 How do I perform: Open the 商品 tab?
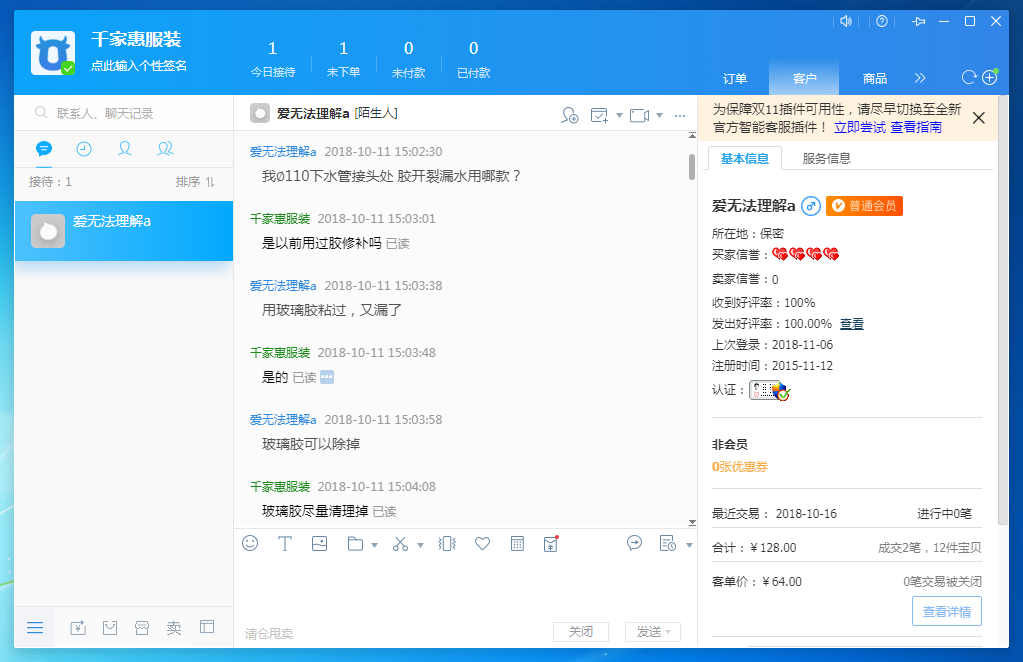(874, 78)
